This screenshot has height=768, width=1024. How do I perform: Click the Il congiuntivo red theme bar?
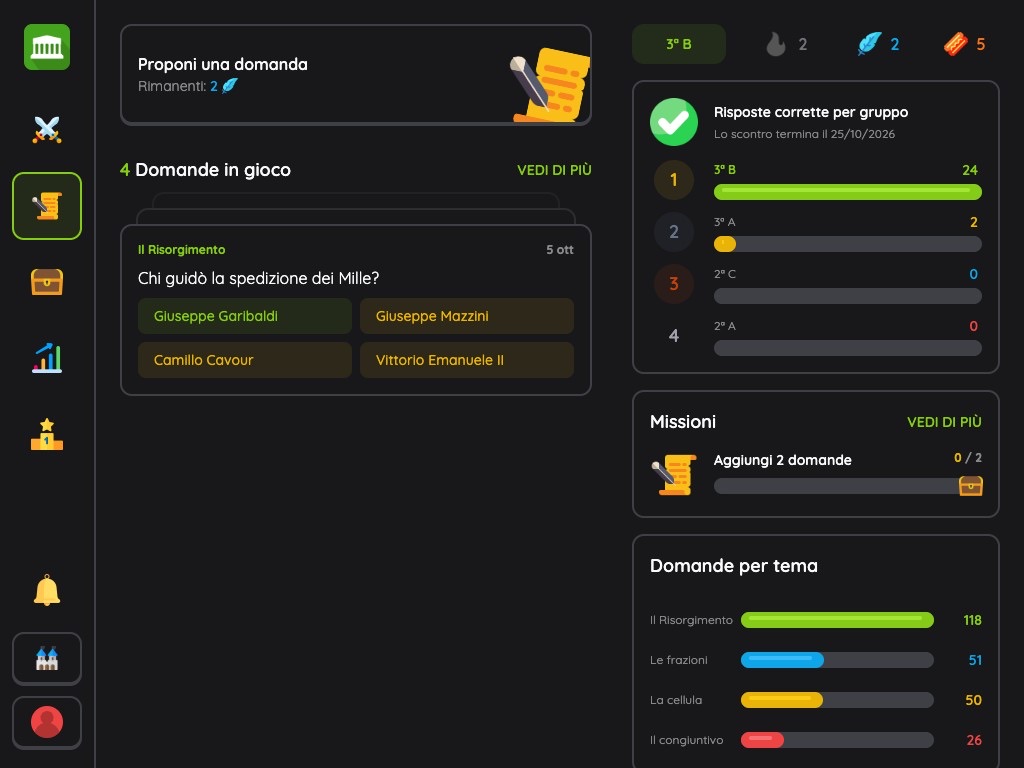[837, 740]
